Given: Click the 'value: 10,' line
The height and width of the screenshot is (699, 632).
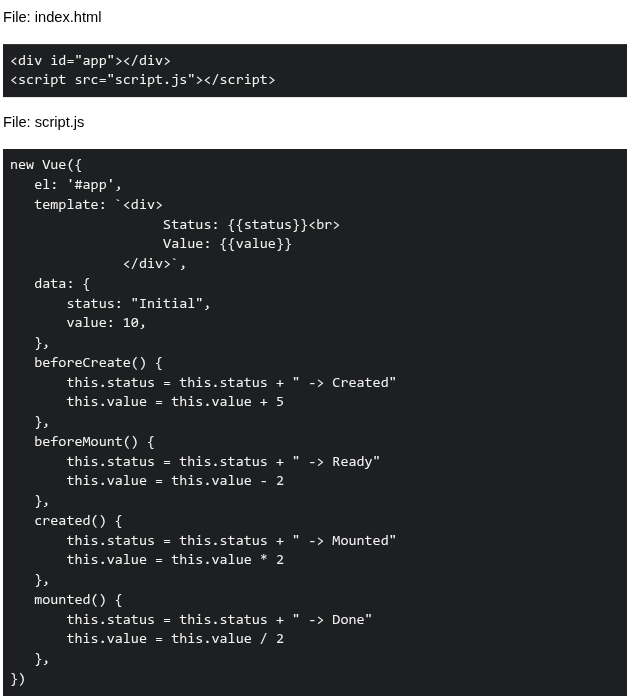Looking at the screenshot, I should pyautogui.click(x=106, y=323).
